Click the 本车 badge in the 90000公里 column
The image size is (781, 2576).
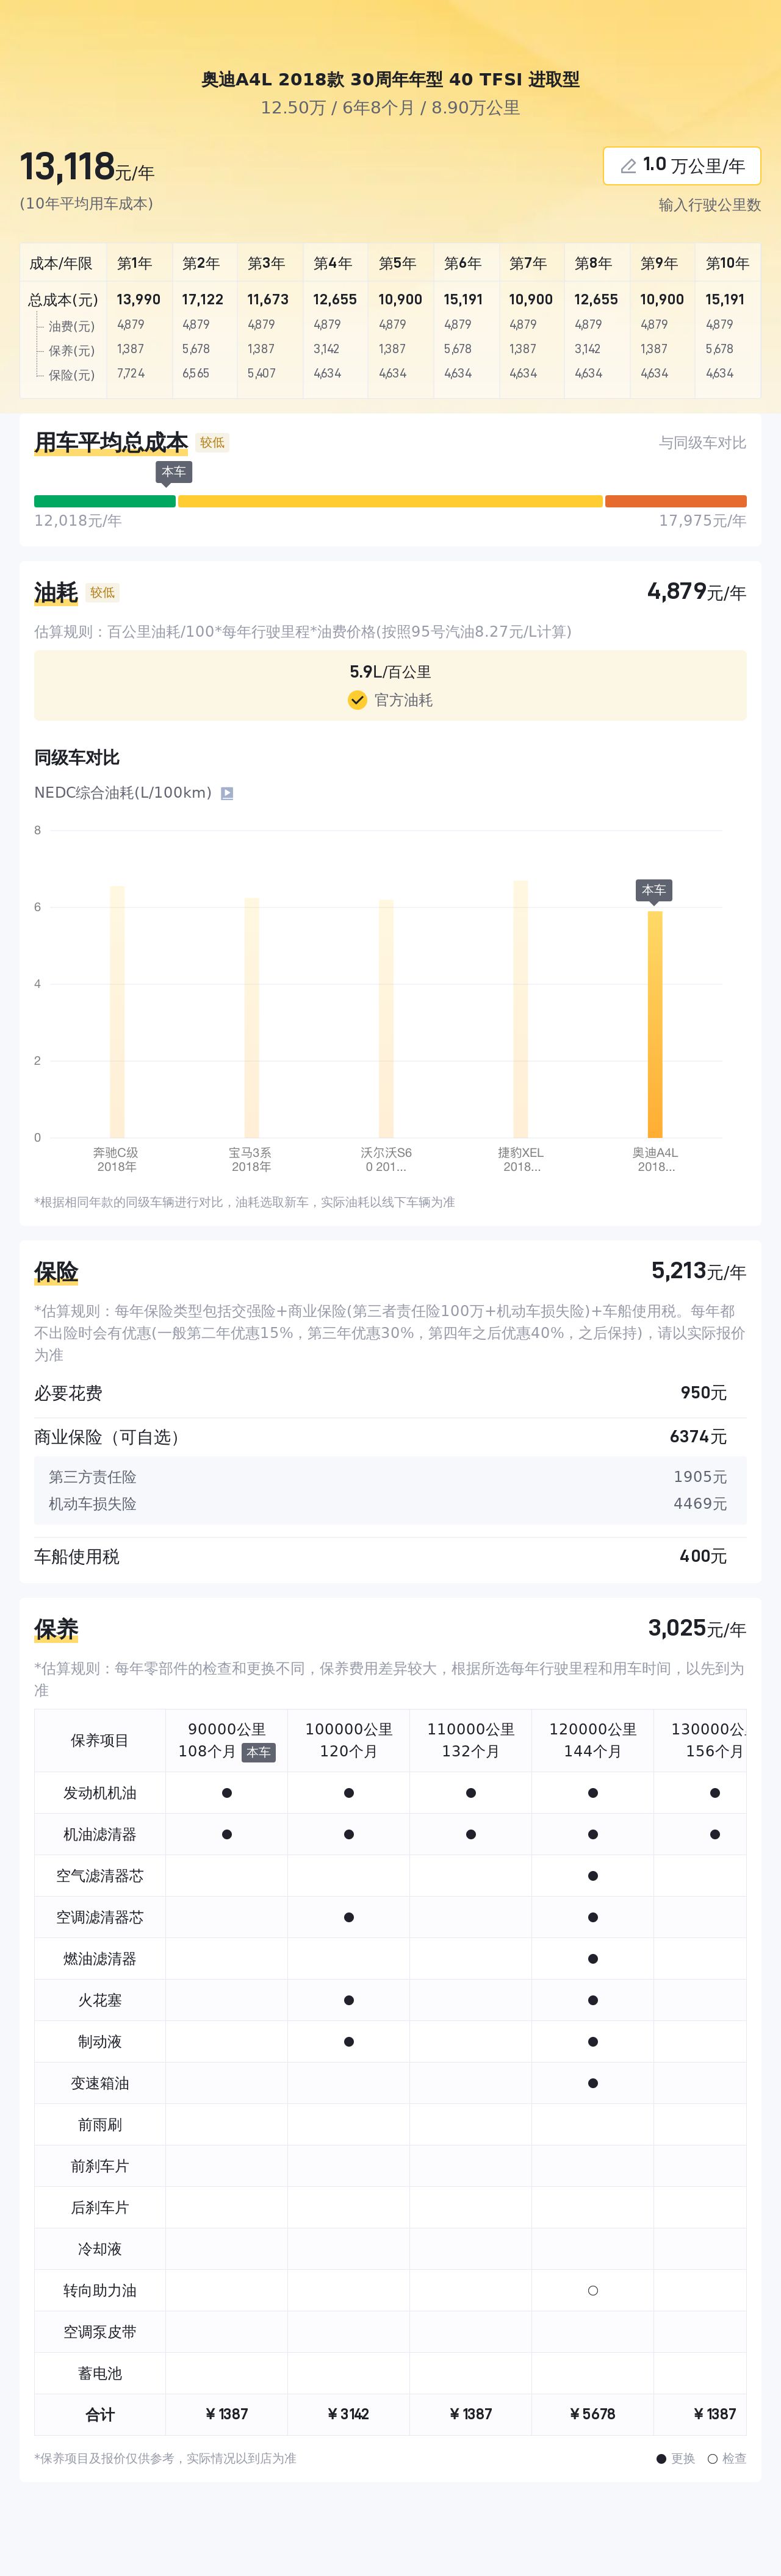(258, 1752)
